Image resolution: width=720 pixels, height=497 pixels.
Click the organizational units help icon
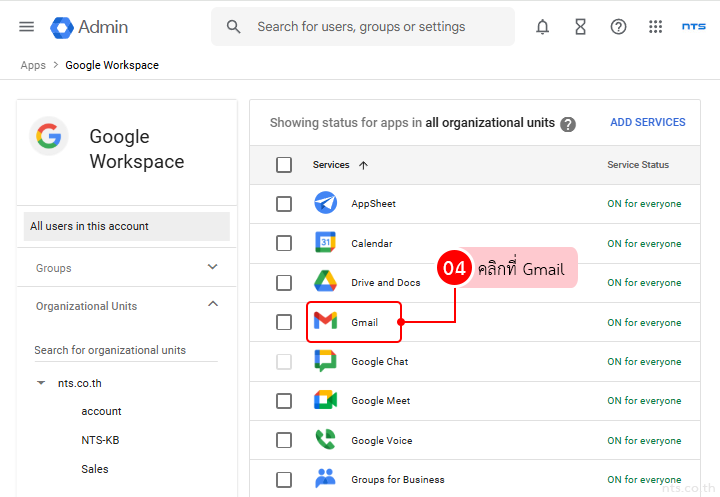pyautogui.click(x=568, y=124)
